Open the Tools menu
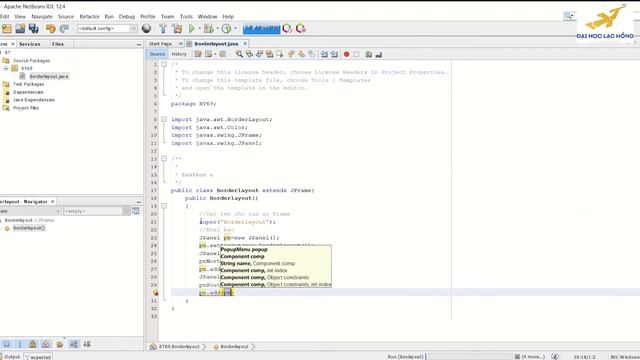Image resolution: width=640 pixels, height=360 pixels. coord(186,16)
